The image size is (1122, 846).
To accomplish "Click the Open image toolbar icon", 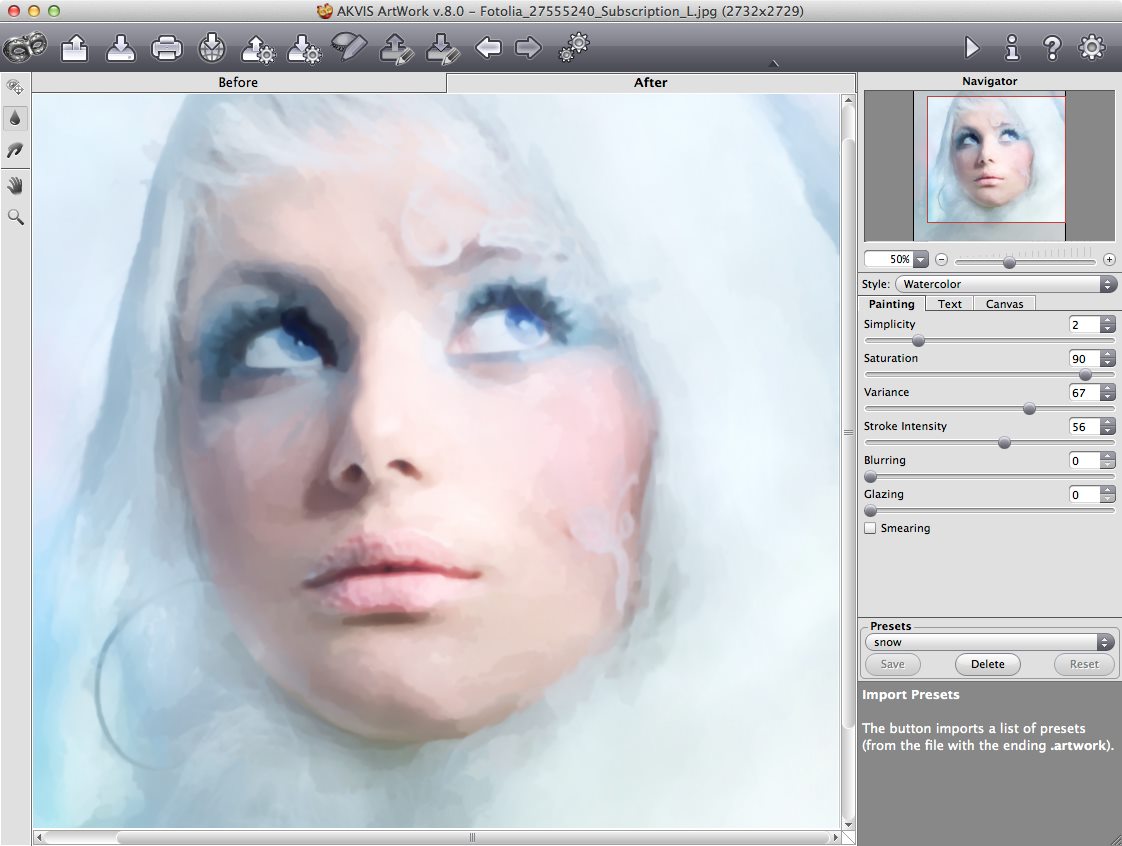I will 75,47.
